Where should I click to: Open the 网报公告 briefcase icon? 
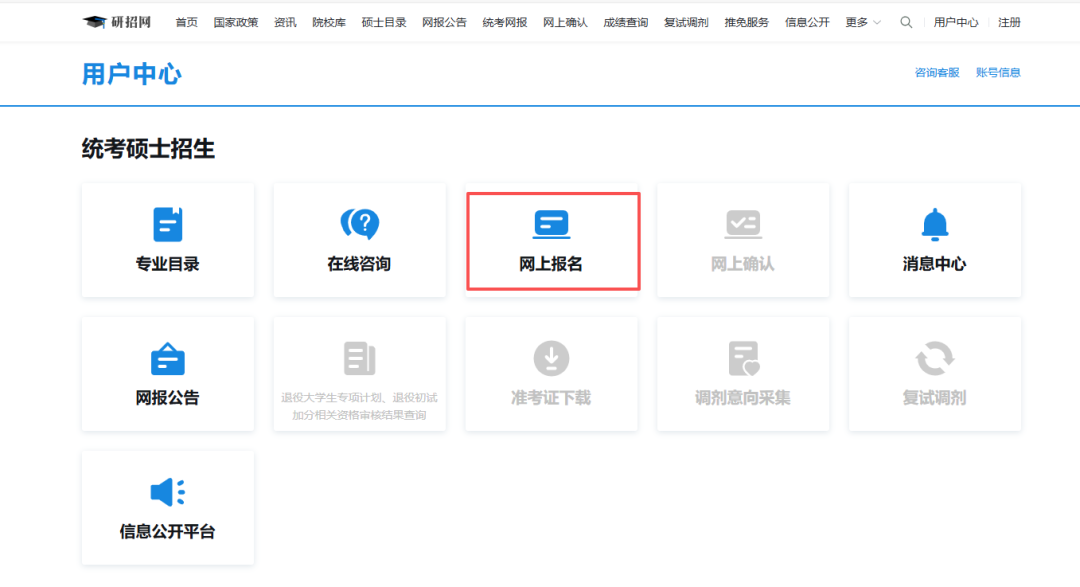point(167,358)
